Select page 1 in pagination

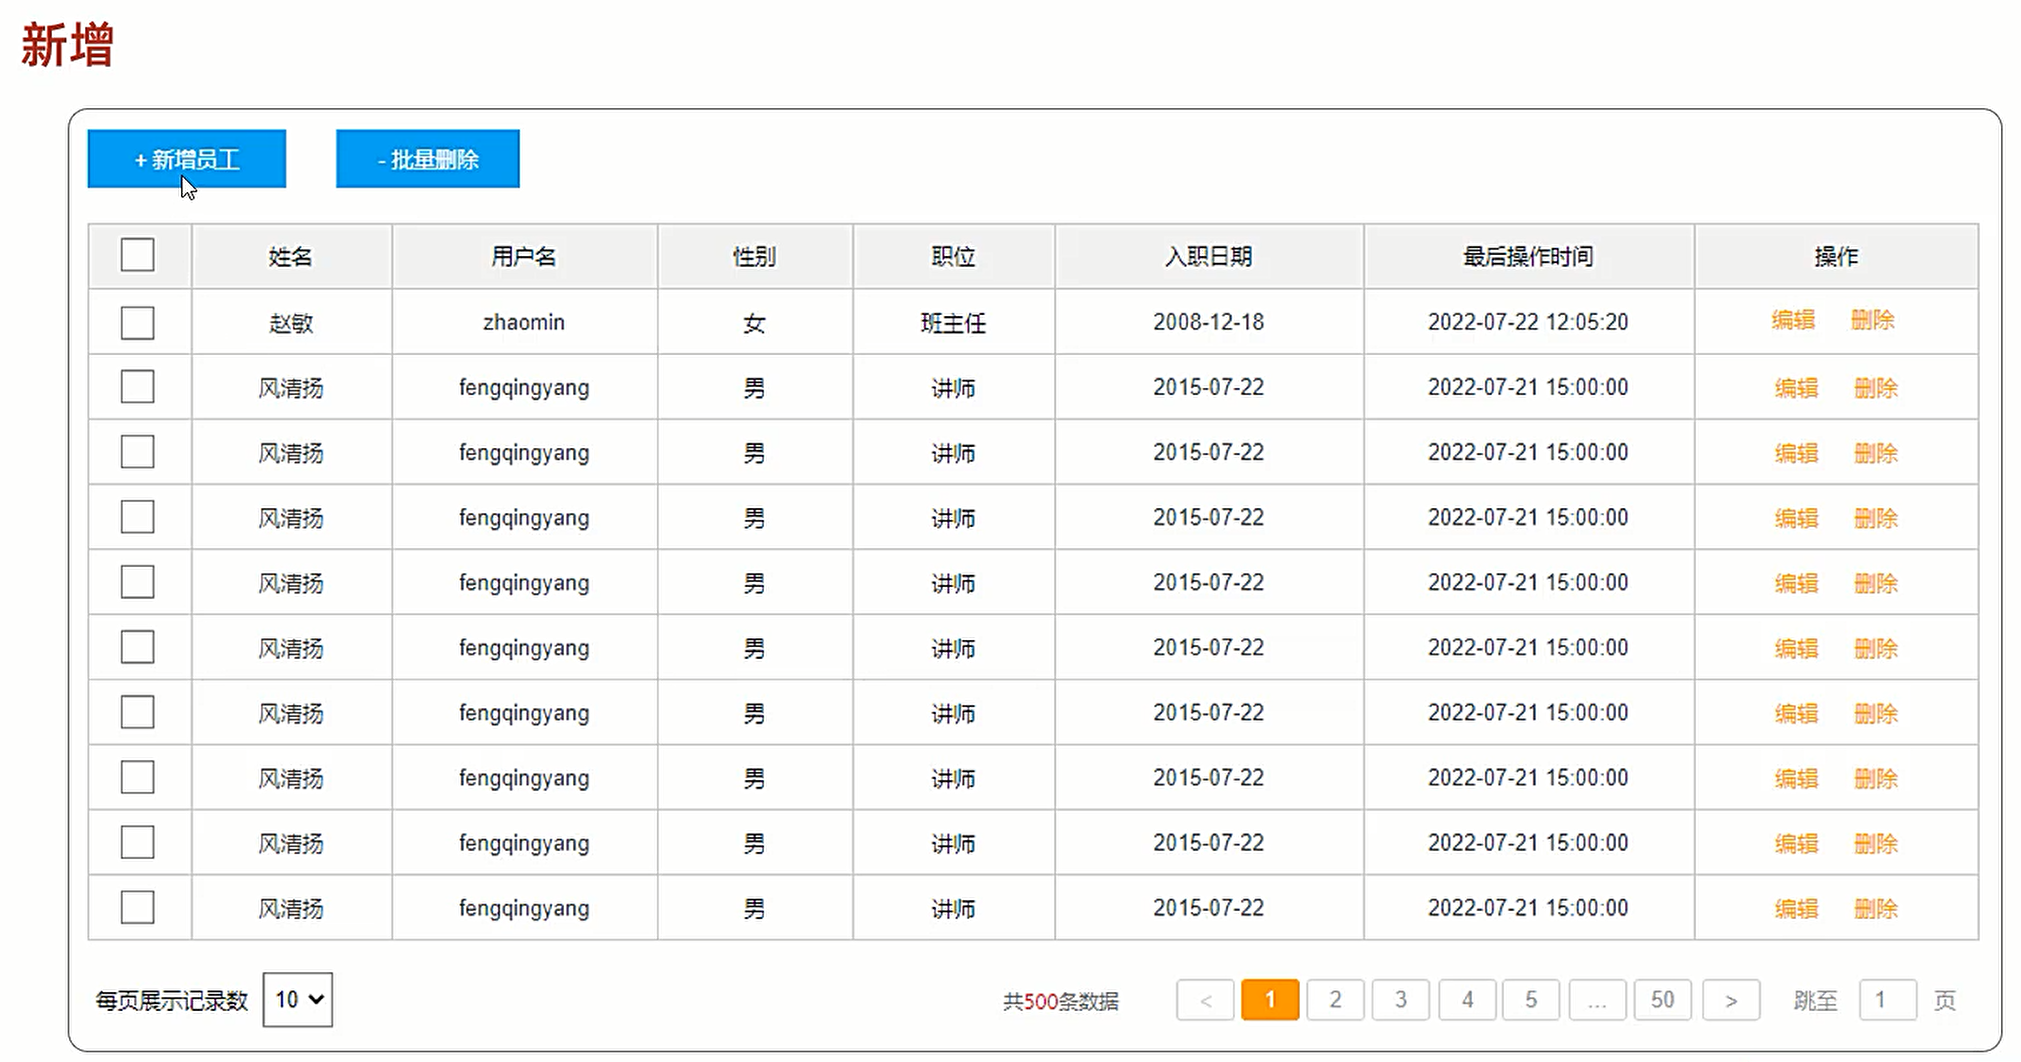(1270, 1000)
